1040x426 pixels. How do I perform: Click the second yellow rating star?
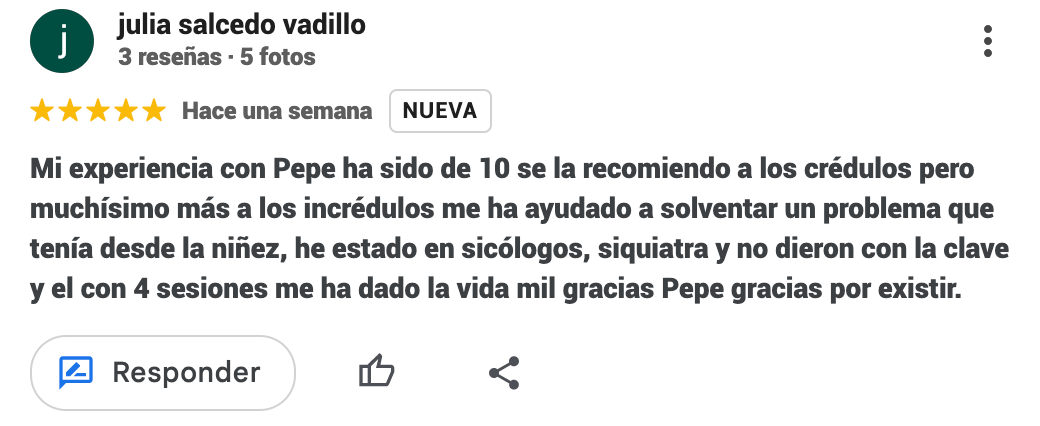[71, 111]
